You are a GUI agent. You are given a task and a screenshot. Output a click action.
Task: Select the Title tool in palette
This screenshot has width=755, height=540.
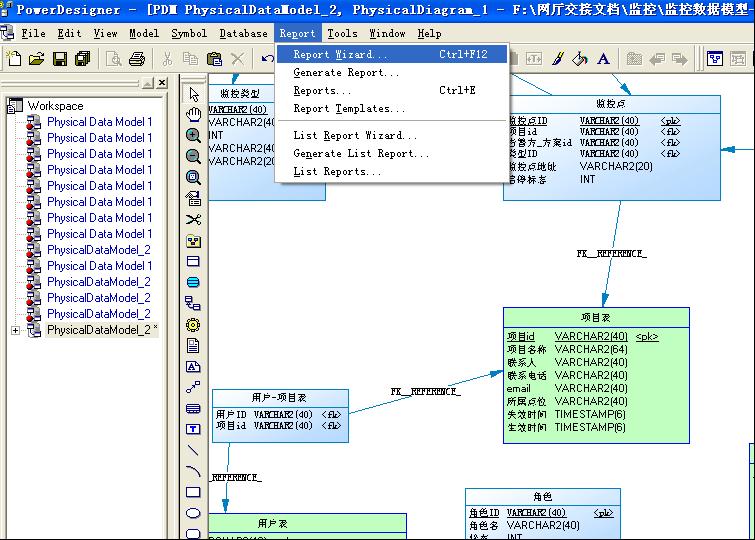click(x=194, y=408)
